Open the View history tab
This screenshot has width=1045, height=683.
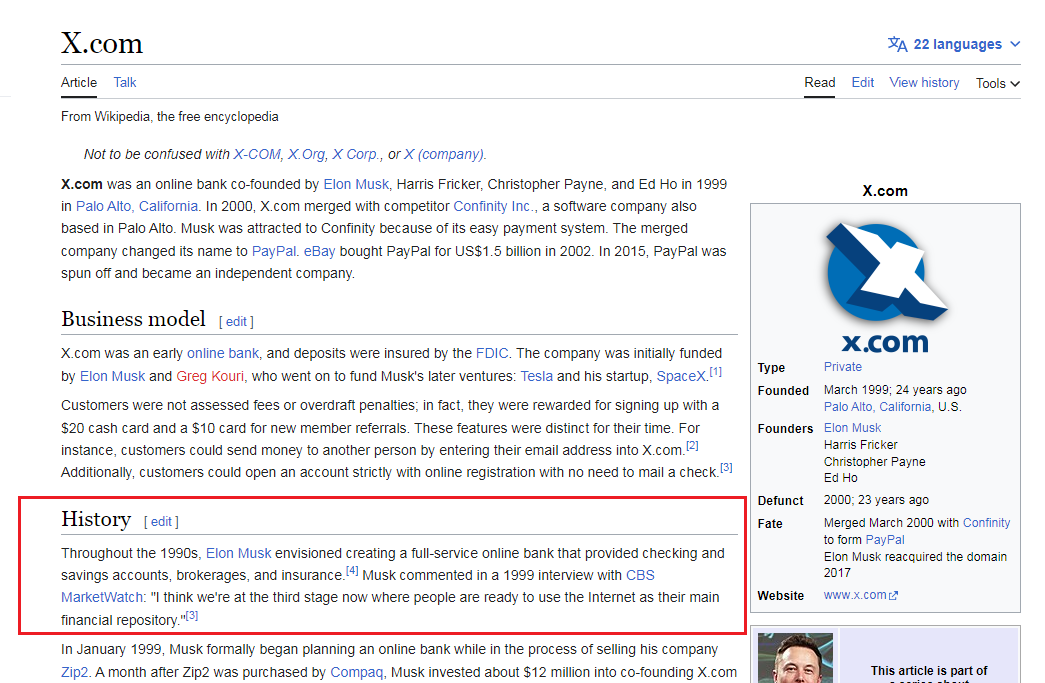924,83
